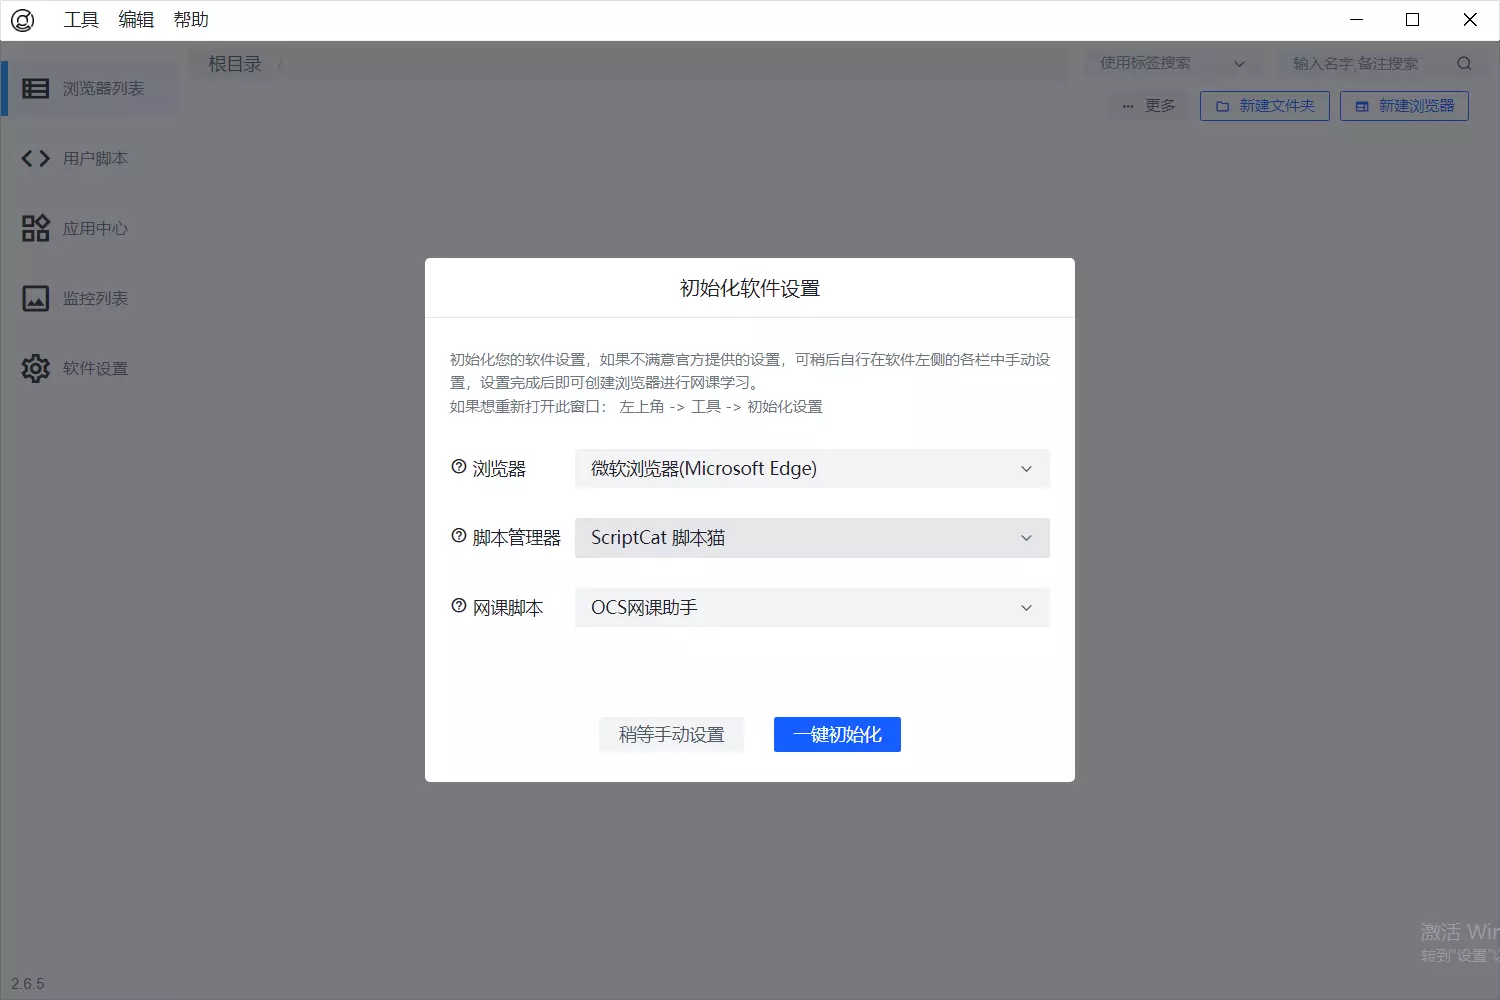This screenshot has height=1000, width=1500.
Task: Click the help icon beside 网课脚本
Action: point(459,606)
